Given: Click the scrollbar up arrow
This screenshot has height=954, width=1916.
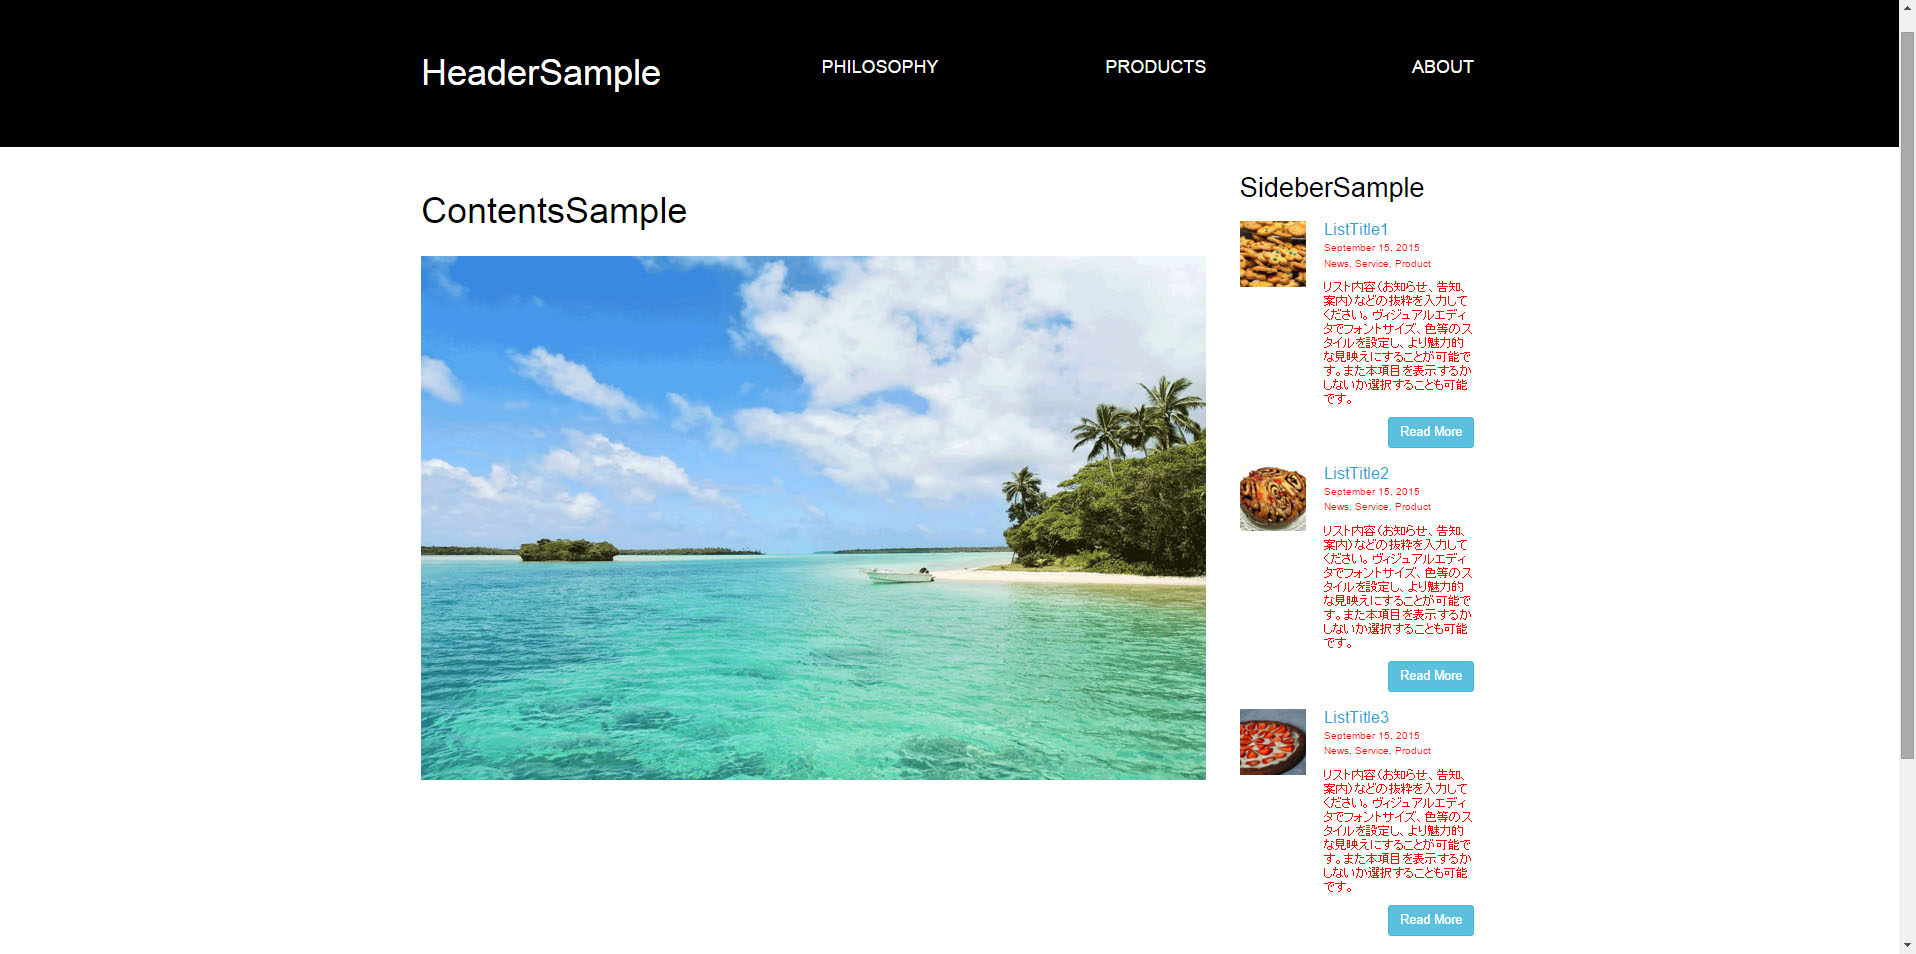Looking at the screenshot, I should 1907,8.
